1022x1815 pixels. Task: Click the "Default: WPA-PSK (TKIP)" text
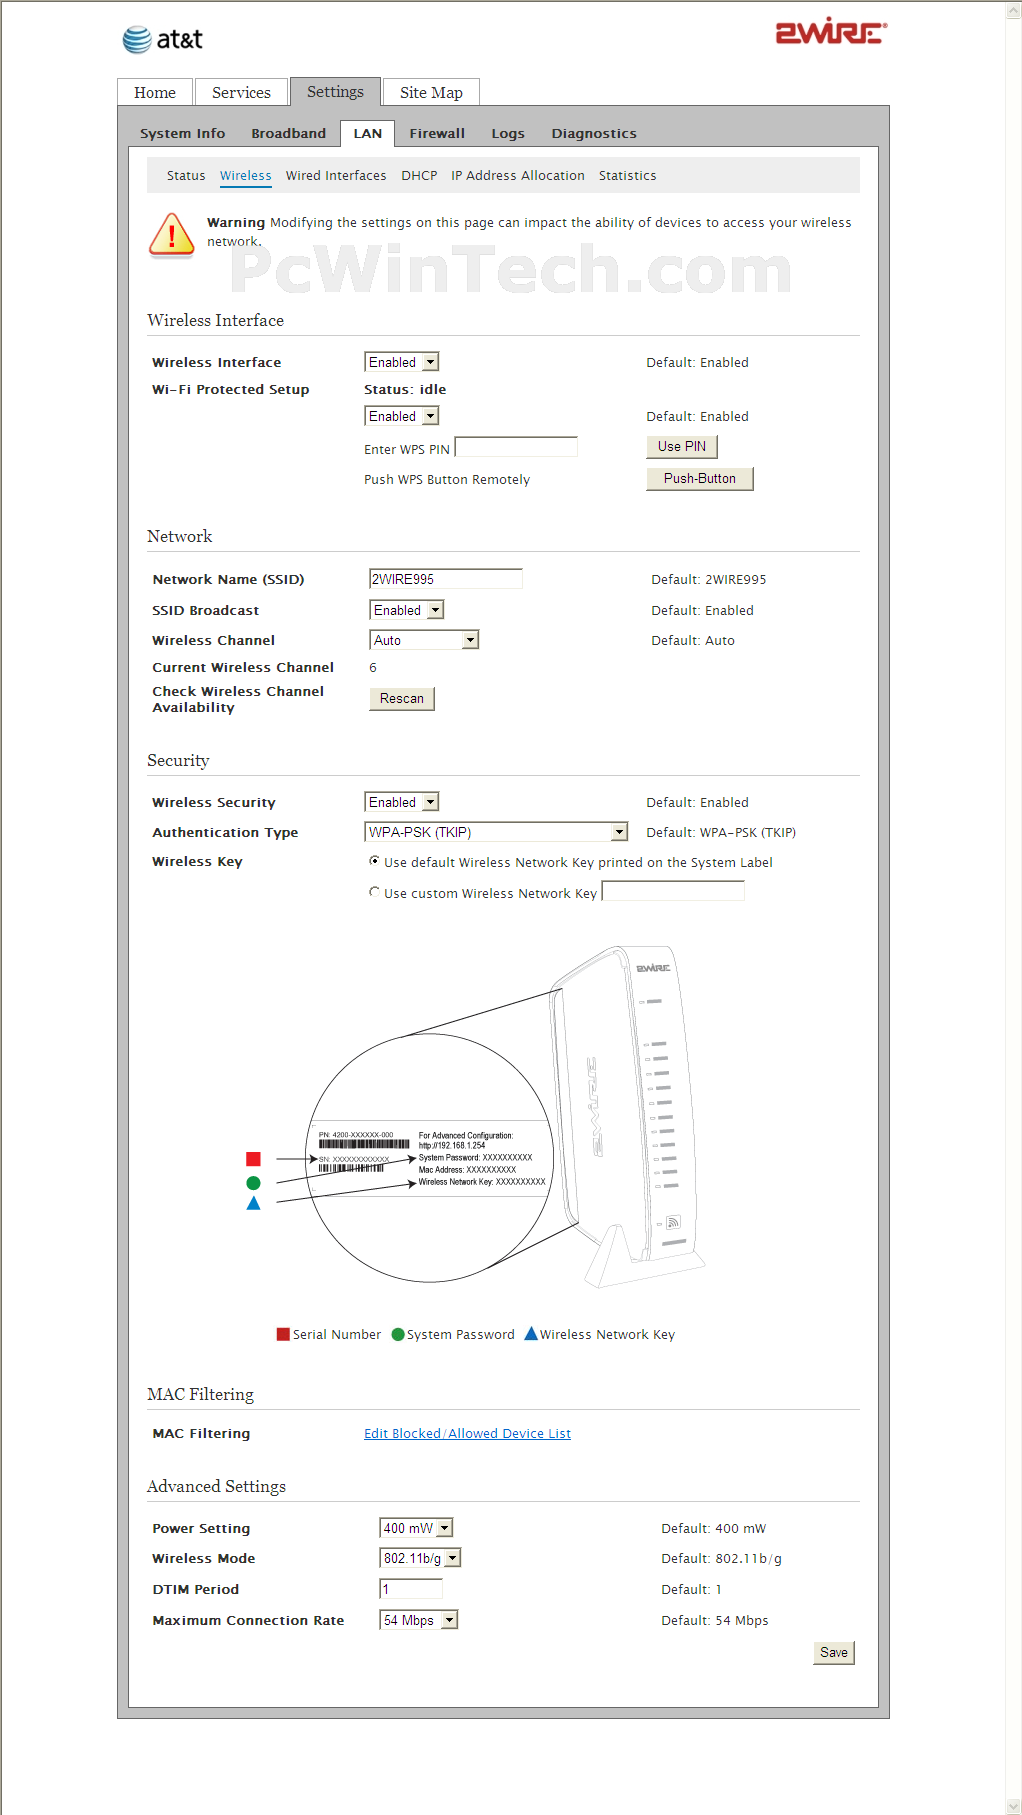[721, 832]
